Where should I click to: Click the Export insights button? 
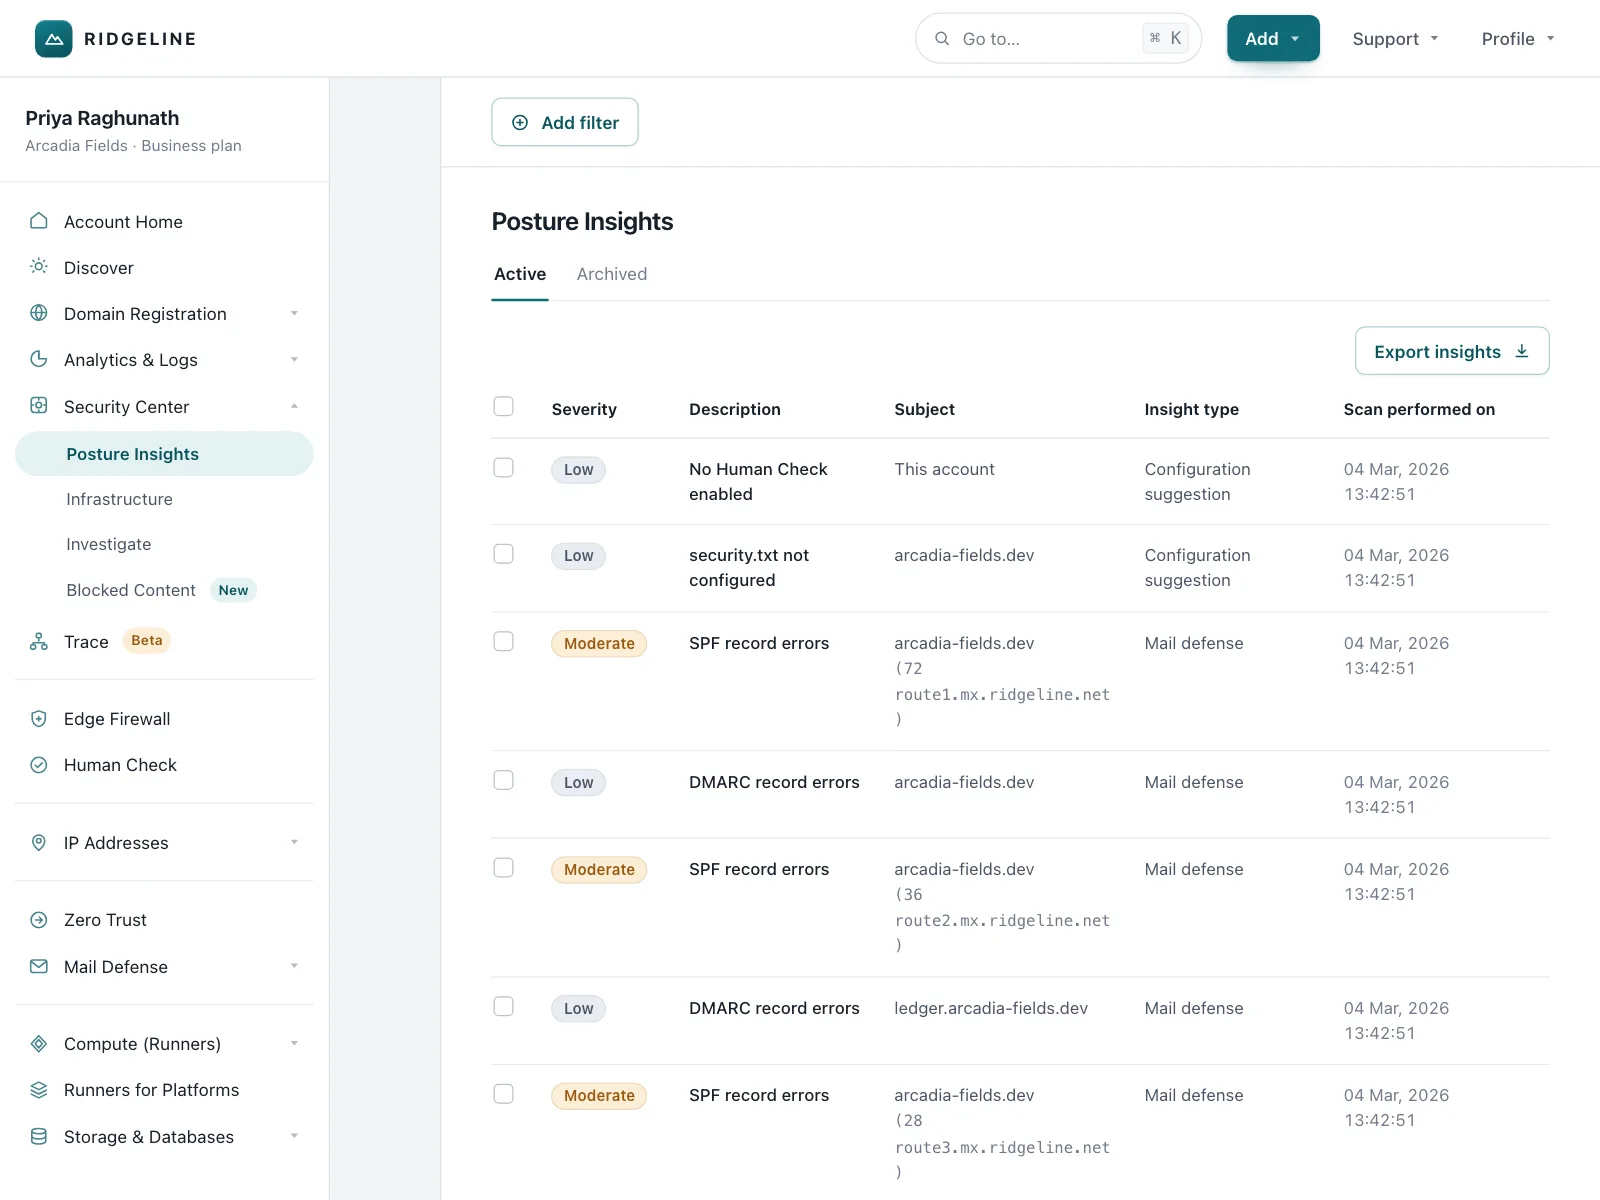[1452, 351]
